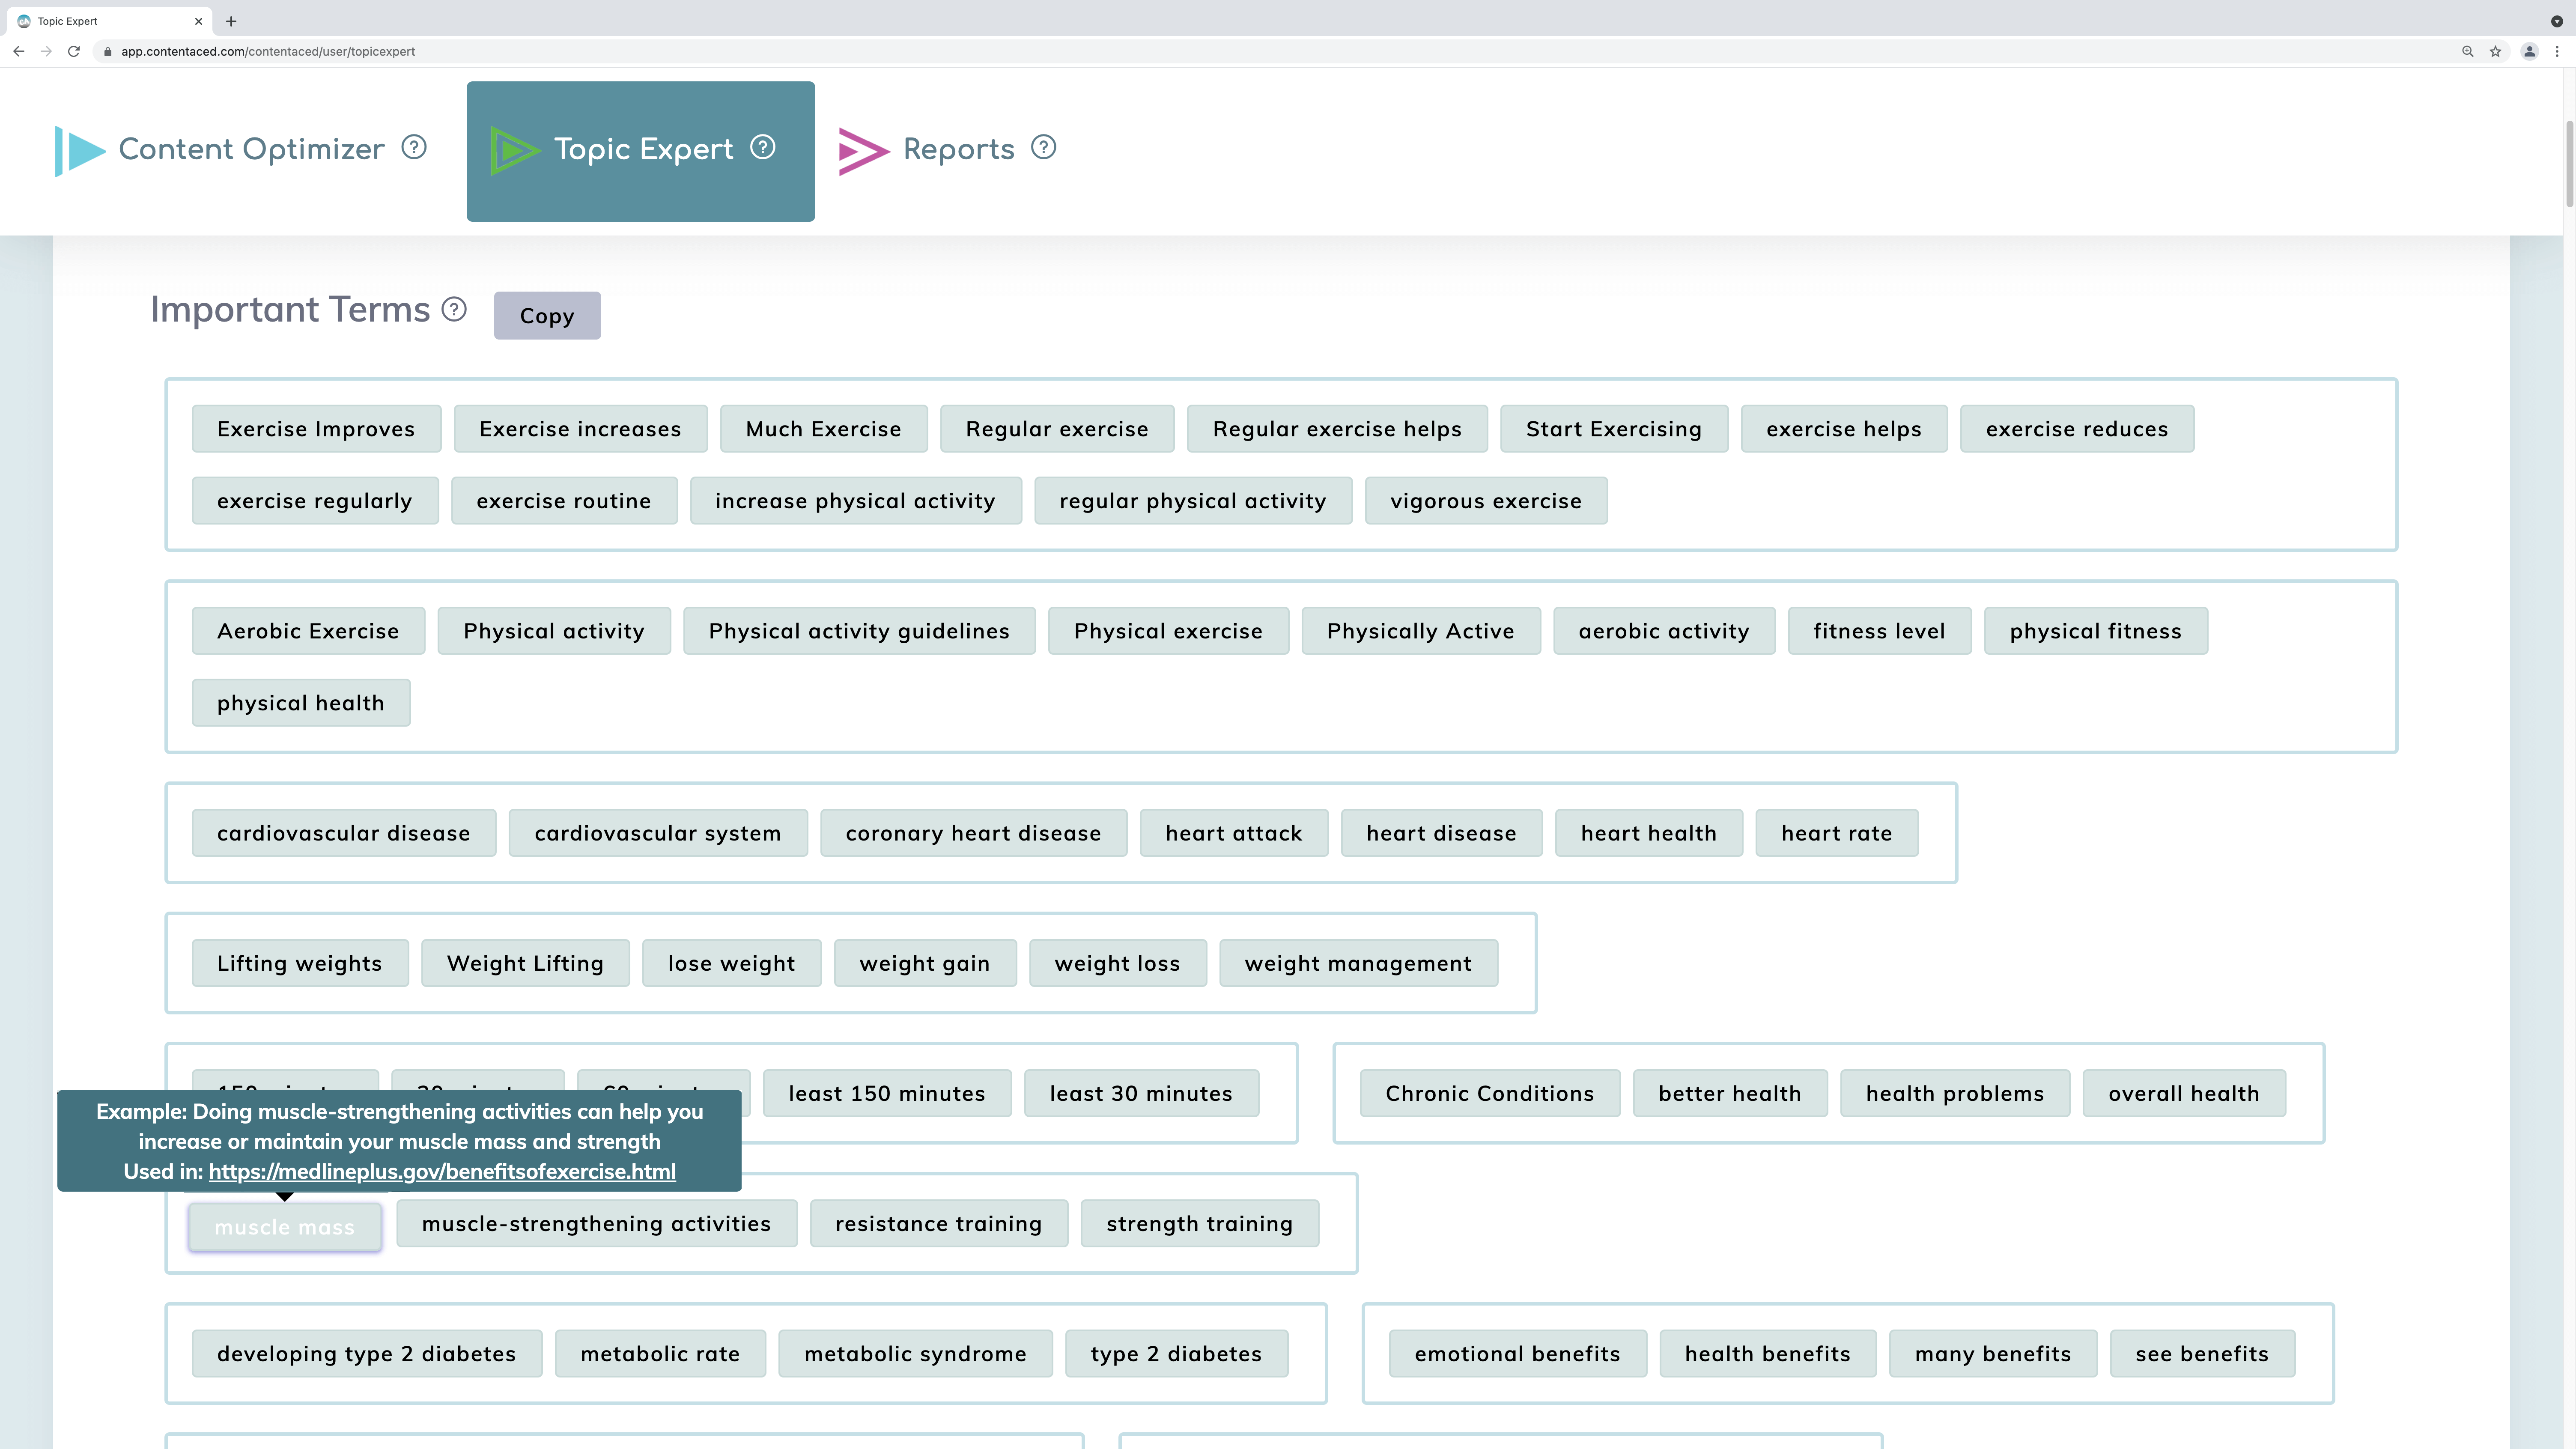The width and height of the screenshot is (2576, 1449).
Task: Click the browser forward arrow
Action: coord(46,51)
